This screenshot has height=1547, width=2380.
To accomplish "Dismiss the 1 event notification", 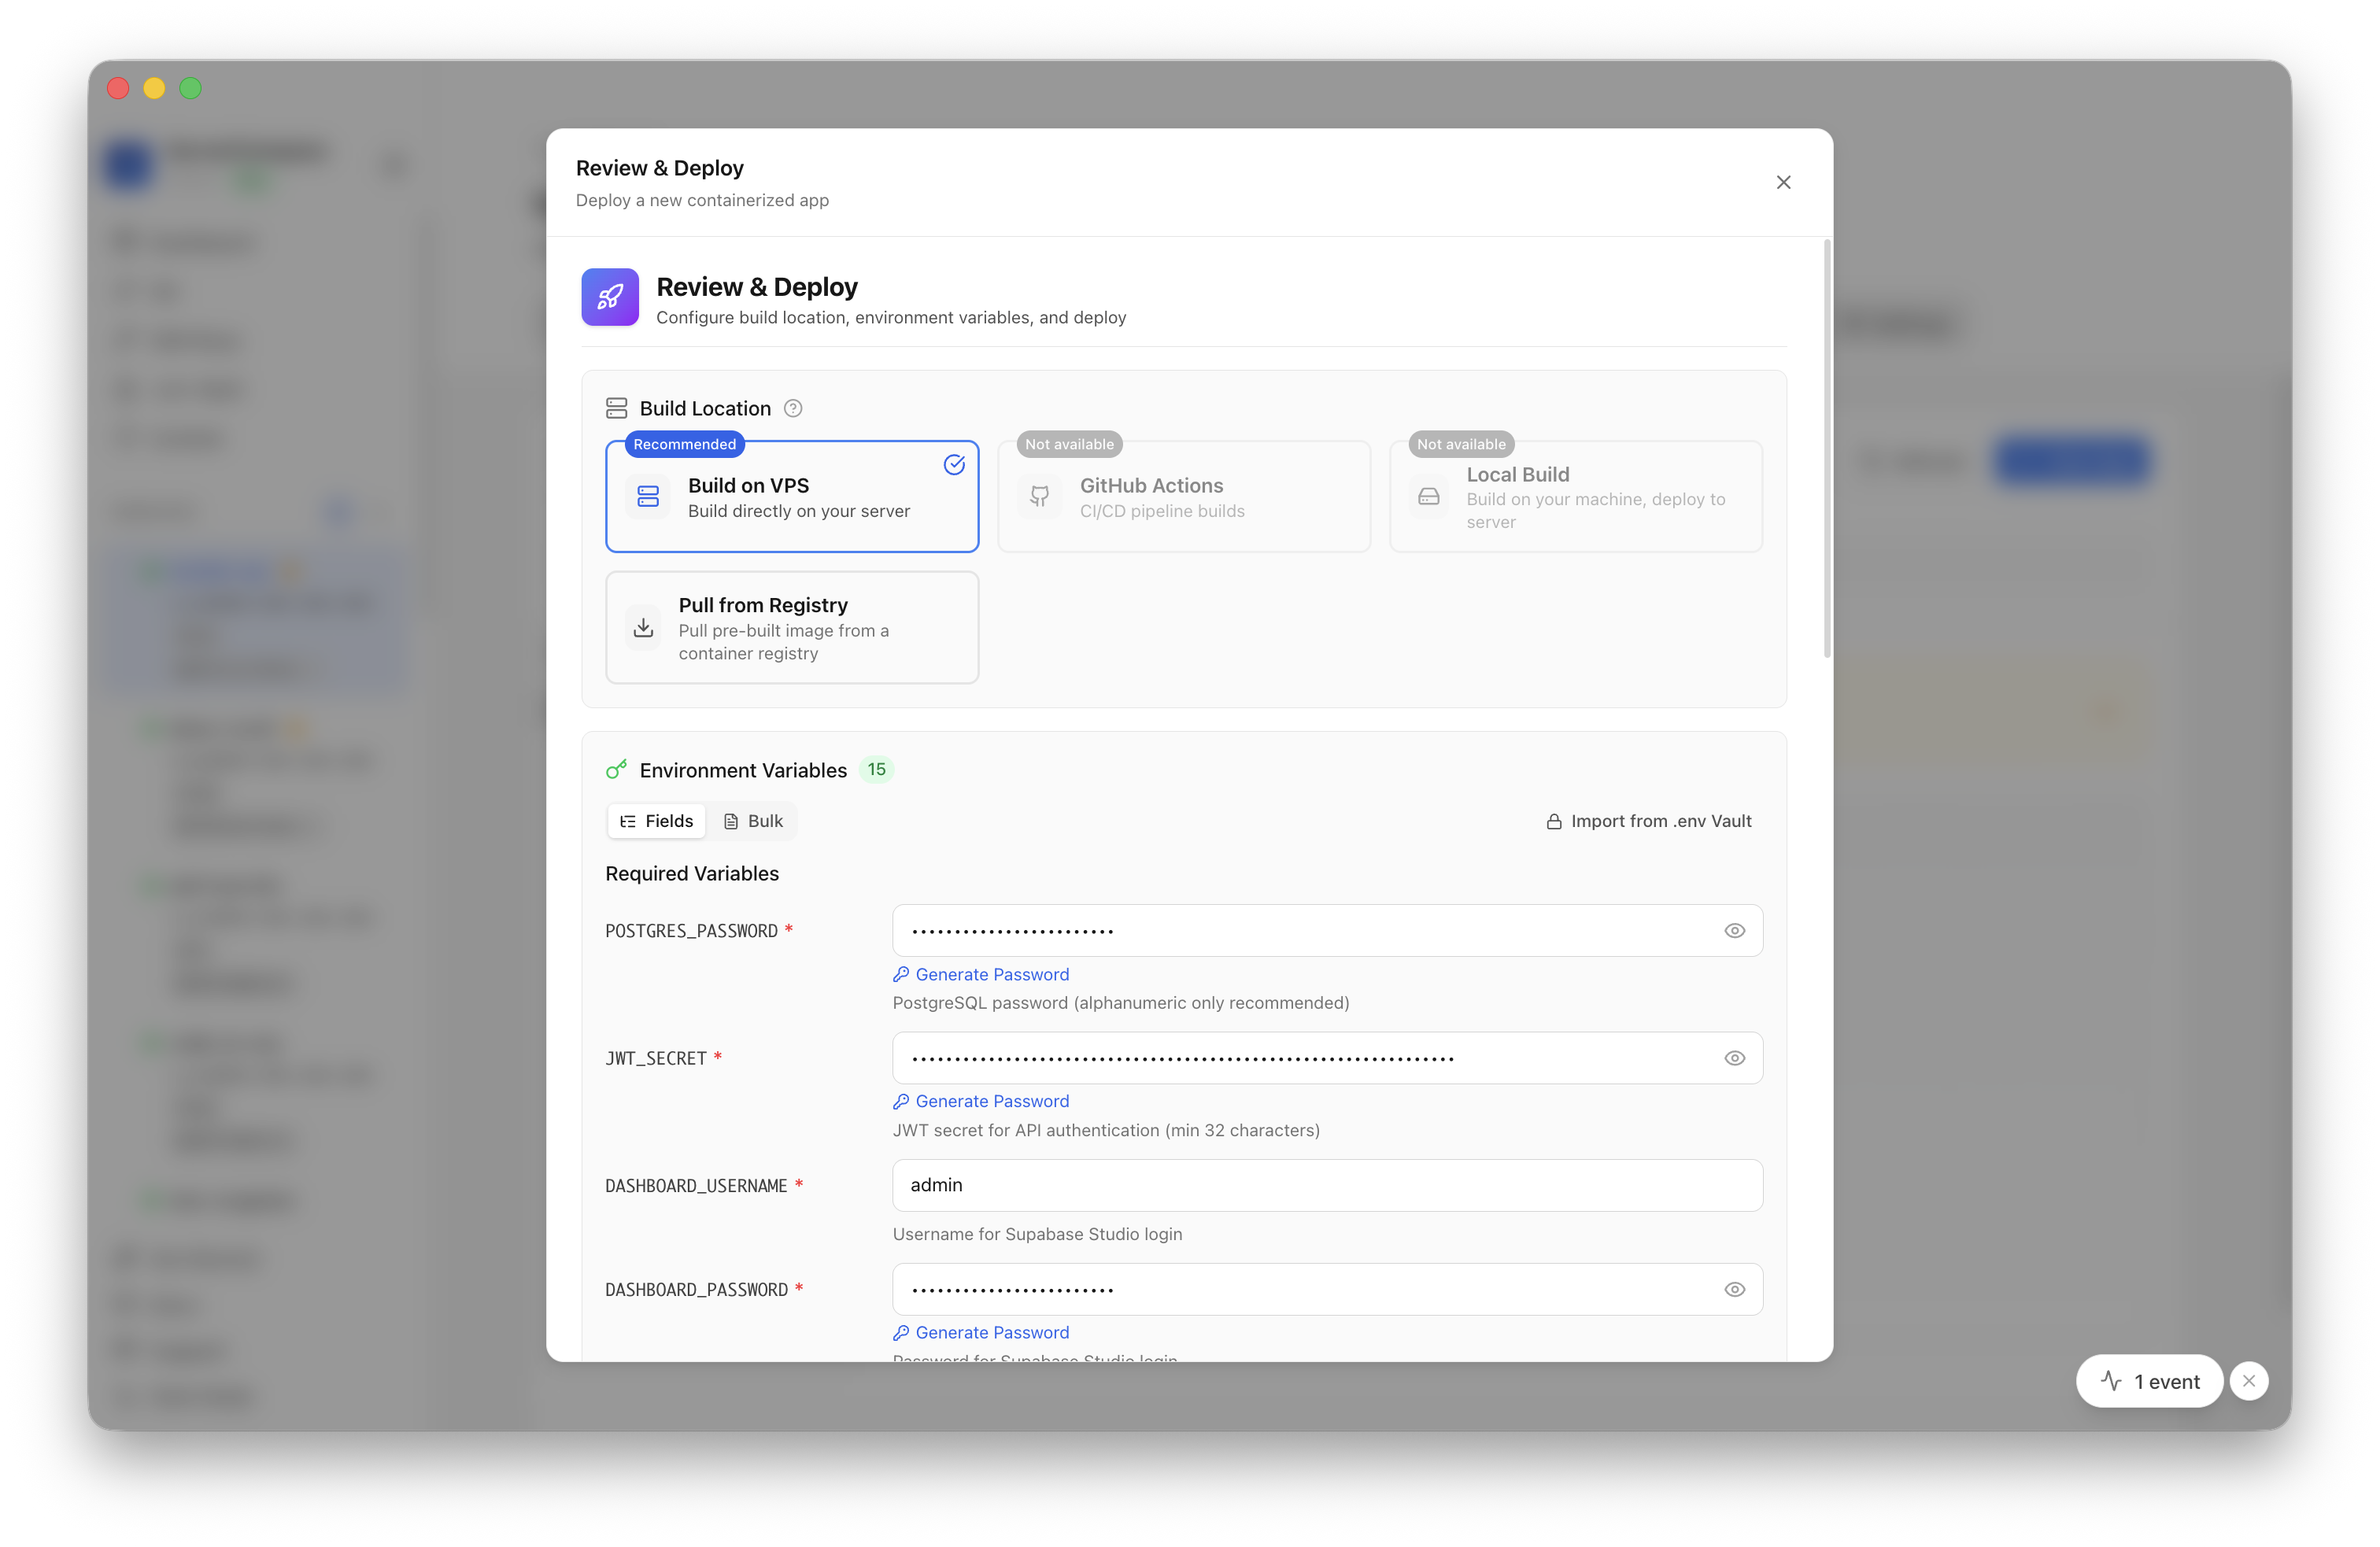I will 2249,1381.
